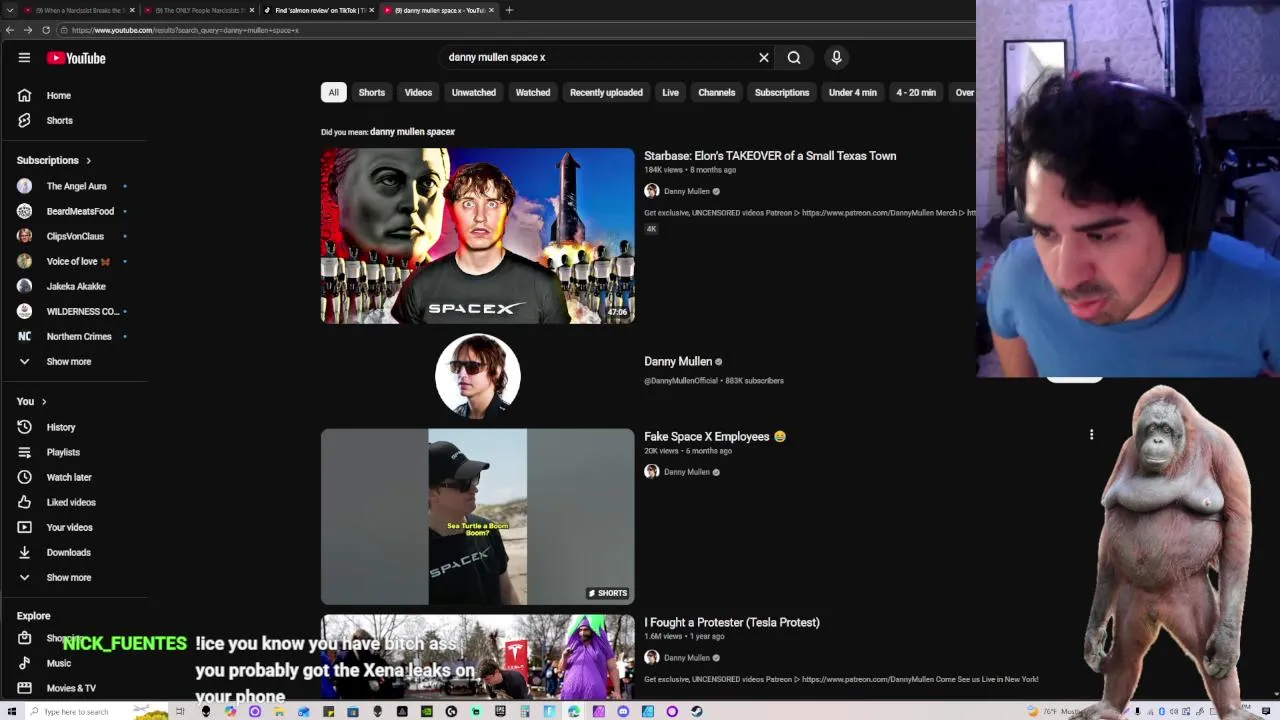Select the Watched filter chip
The image size is (1280, 720).
point(533,92)
